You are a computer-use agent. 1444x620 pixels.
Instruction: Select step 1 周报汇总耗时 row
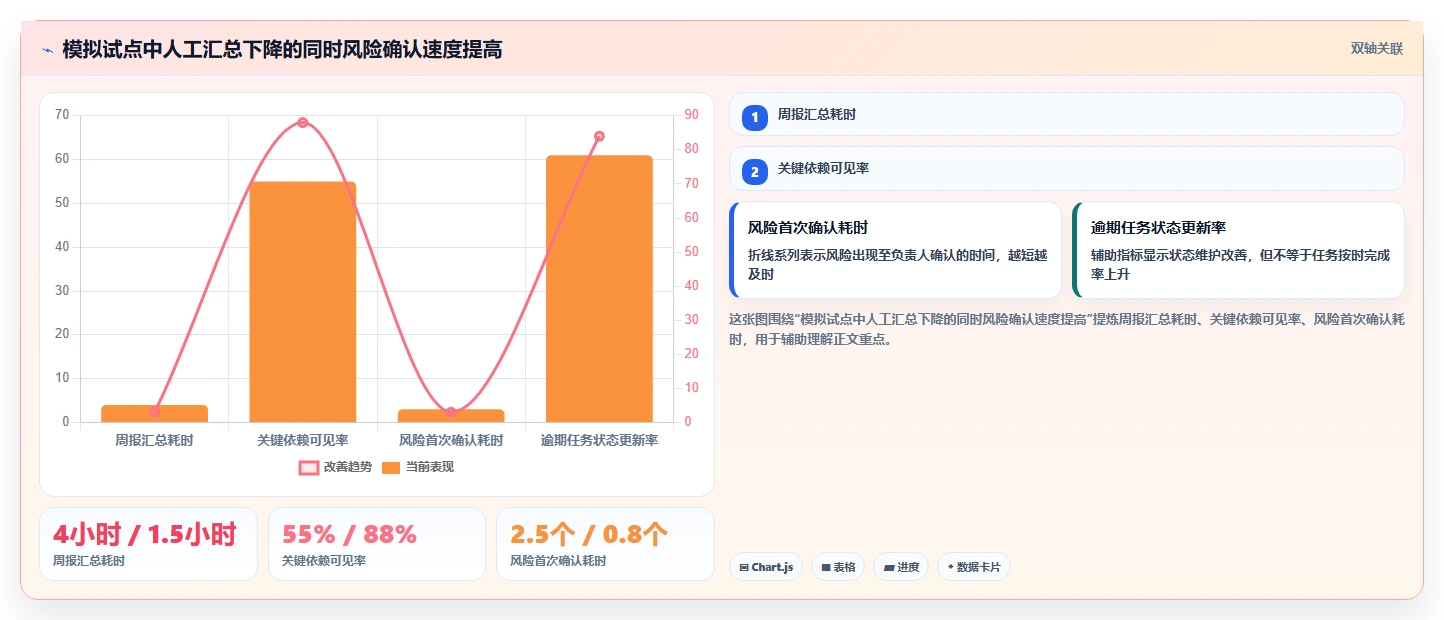click(x=1067, y=114)
